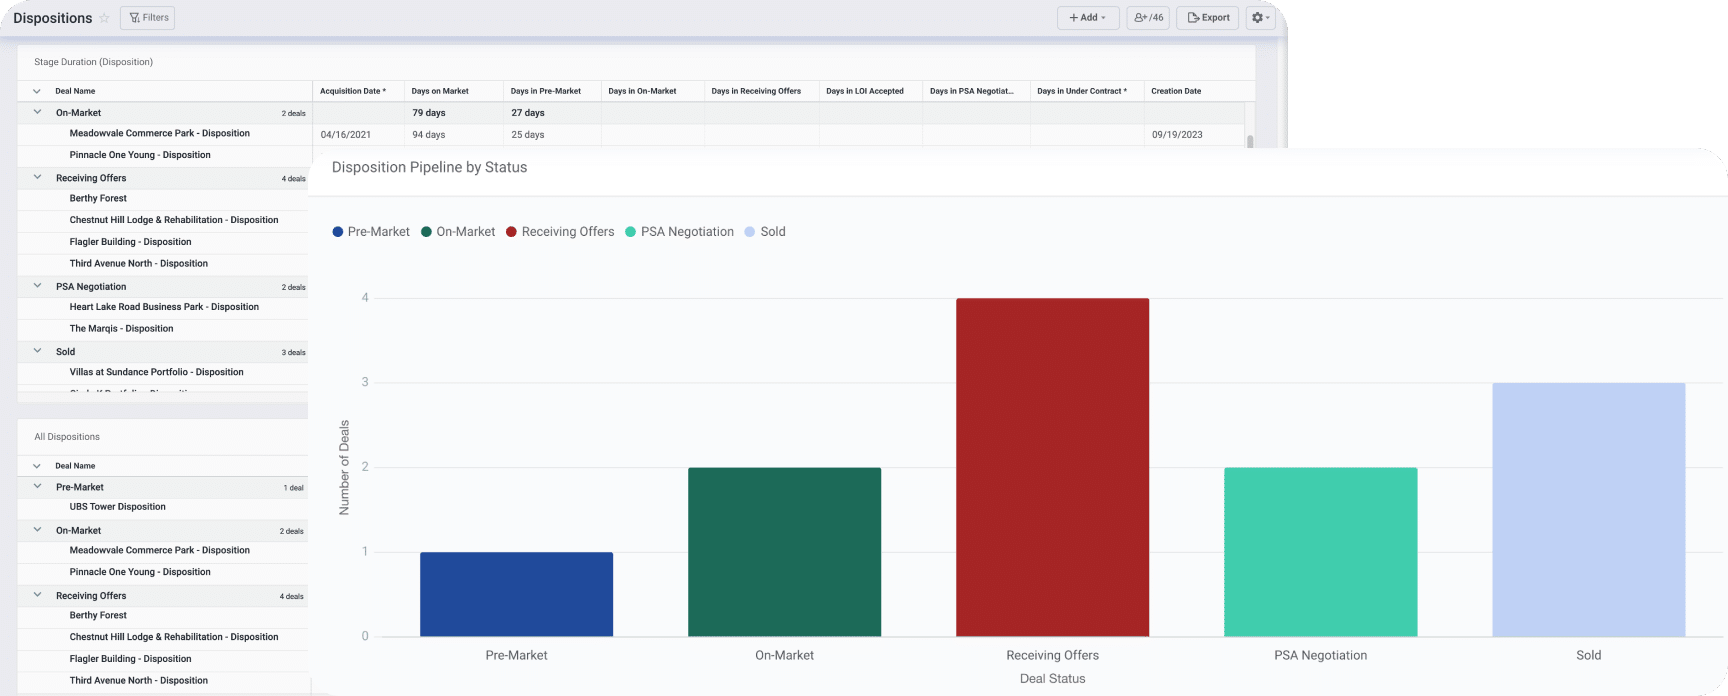This screenshot has width=1728, height=696.
Task: Click the 09/19/2023 creation date cell
Action: pos(1177,135)
